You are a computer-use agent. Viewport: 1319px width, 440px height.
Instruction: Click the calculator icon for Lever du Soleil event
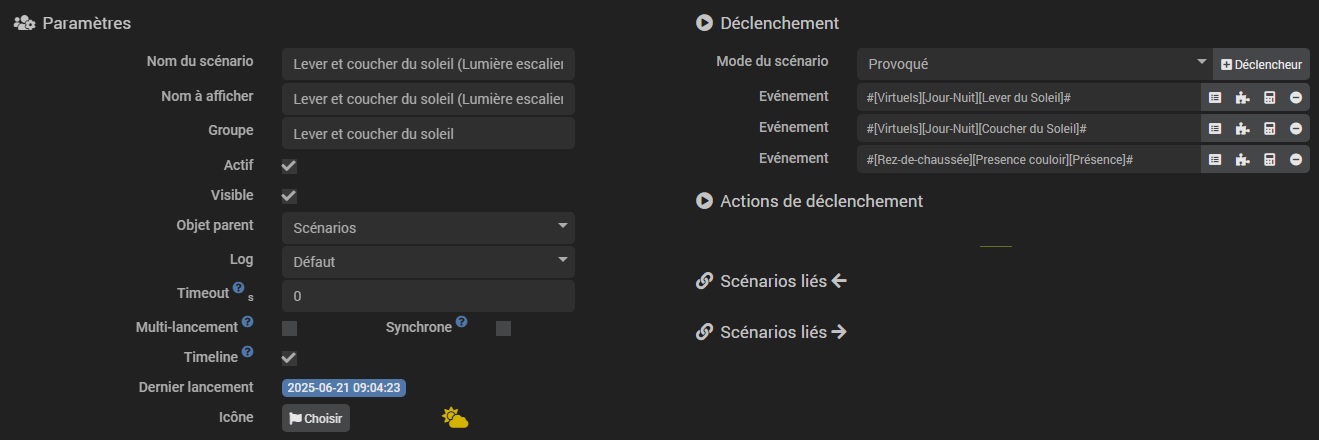coord(1269,98)
